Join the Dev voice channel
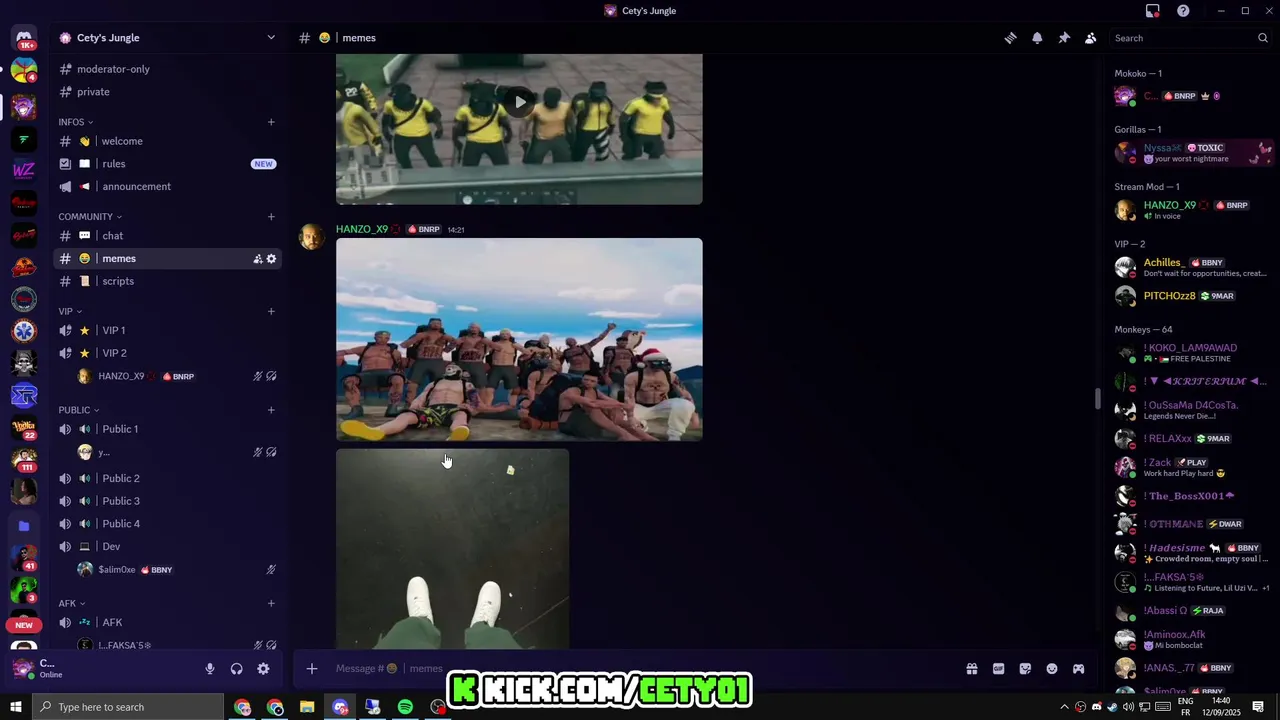 point(167,547)
